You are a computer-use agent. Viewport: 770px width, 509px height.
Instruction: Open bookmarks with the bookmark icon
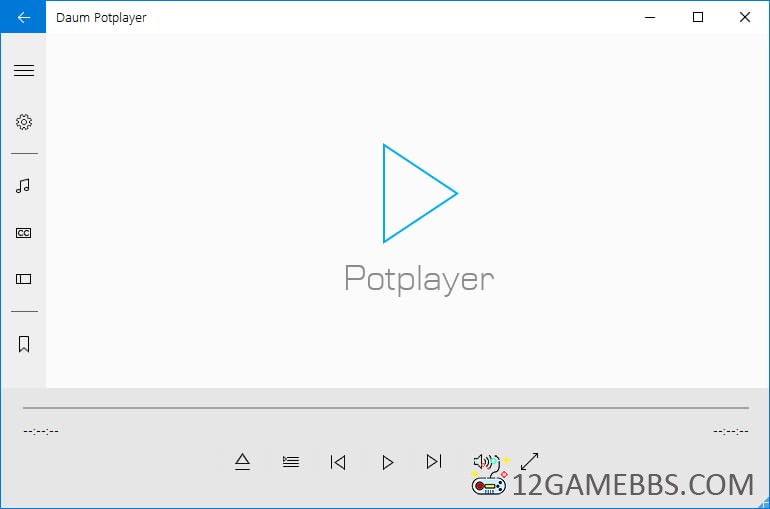pyautogui.click(x=24, y=344)
